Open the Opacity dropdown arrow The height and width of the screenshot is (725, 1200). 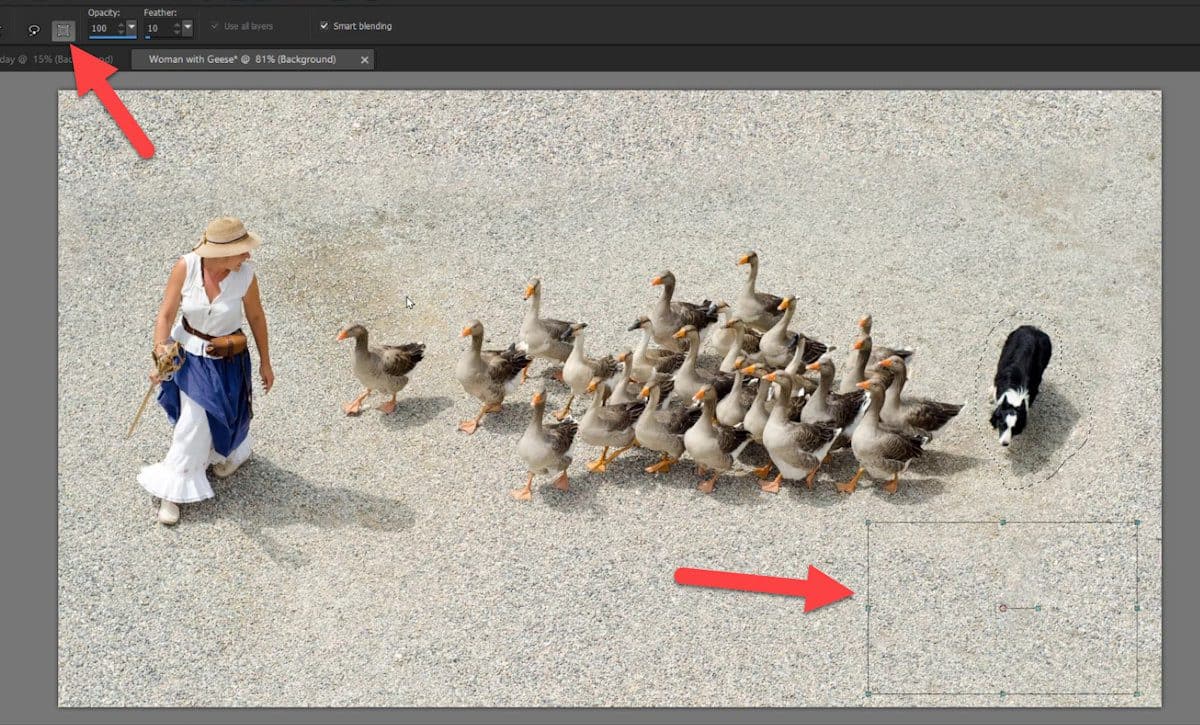pos(131,28)
